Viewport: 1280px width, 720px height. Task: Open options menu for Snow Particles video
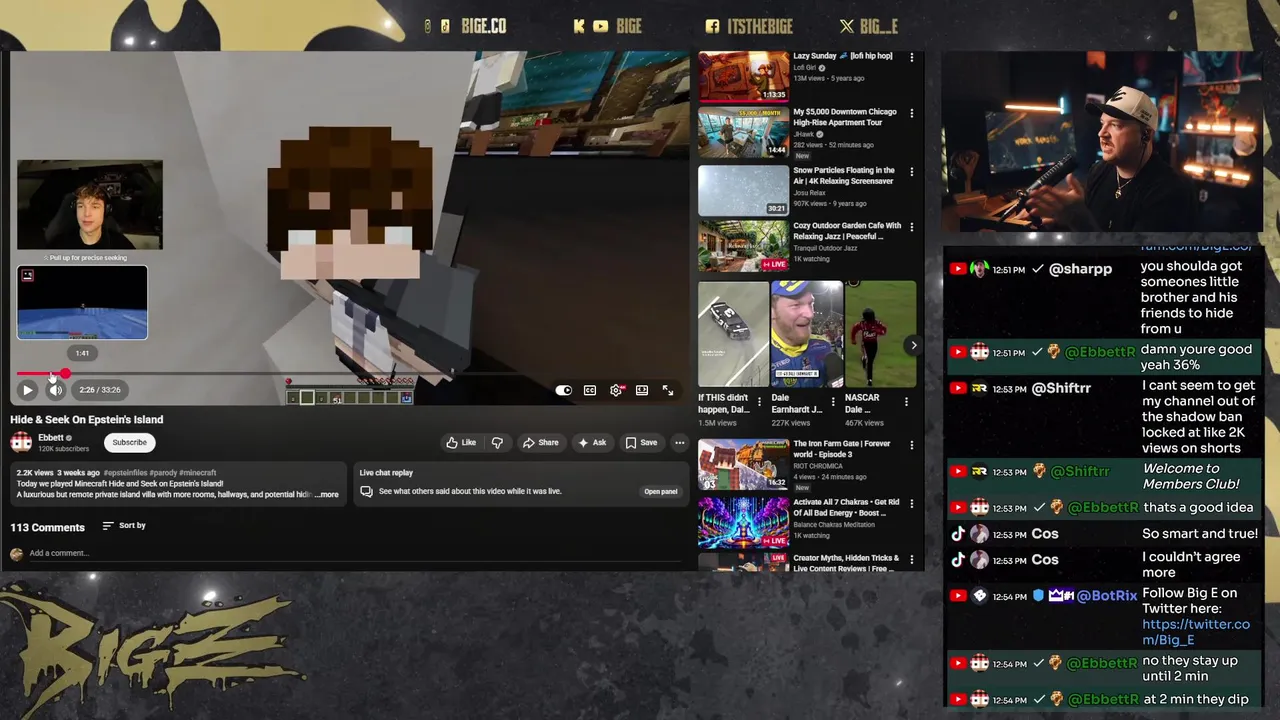[x=911, y=172]
